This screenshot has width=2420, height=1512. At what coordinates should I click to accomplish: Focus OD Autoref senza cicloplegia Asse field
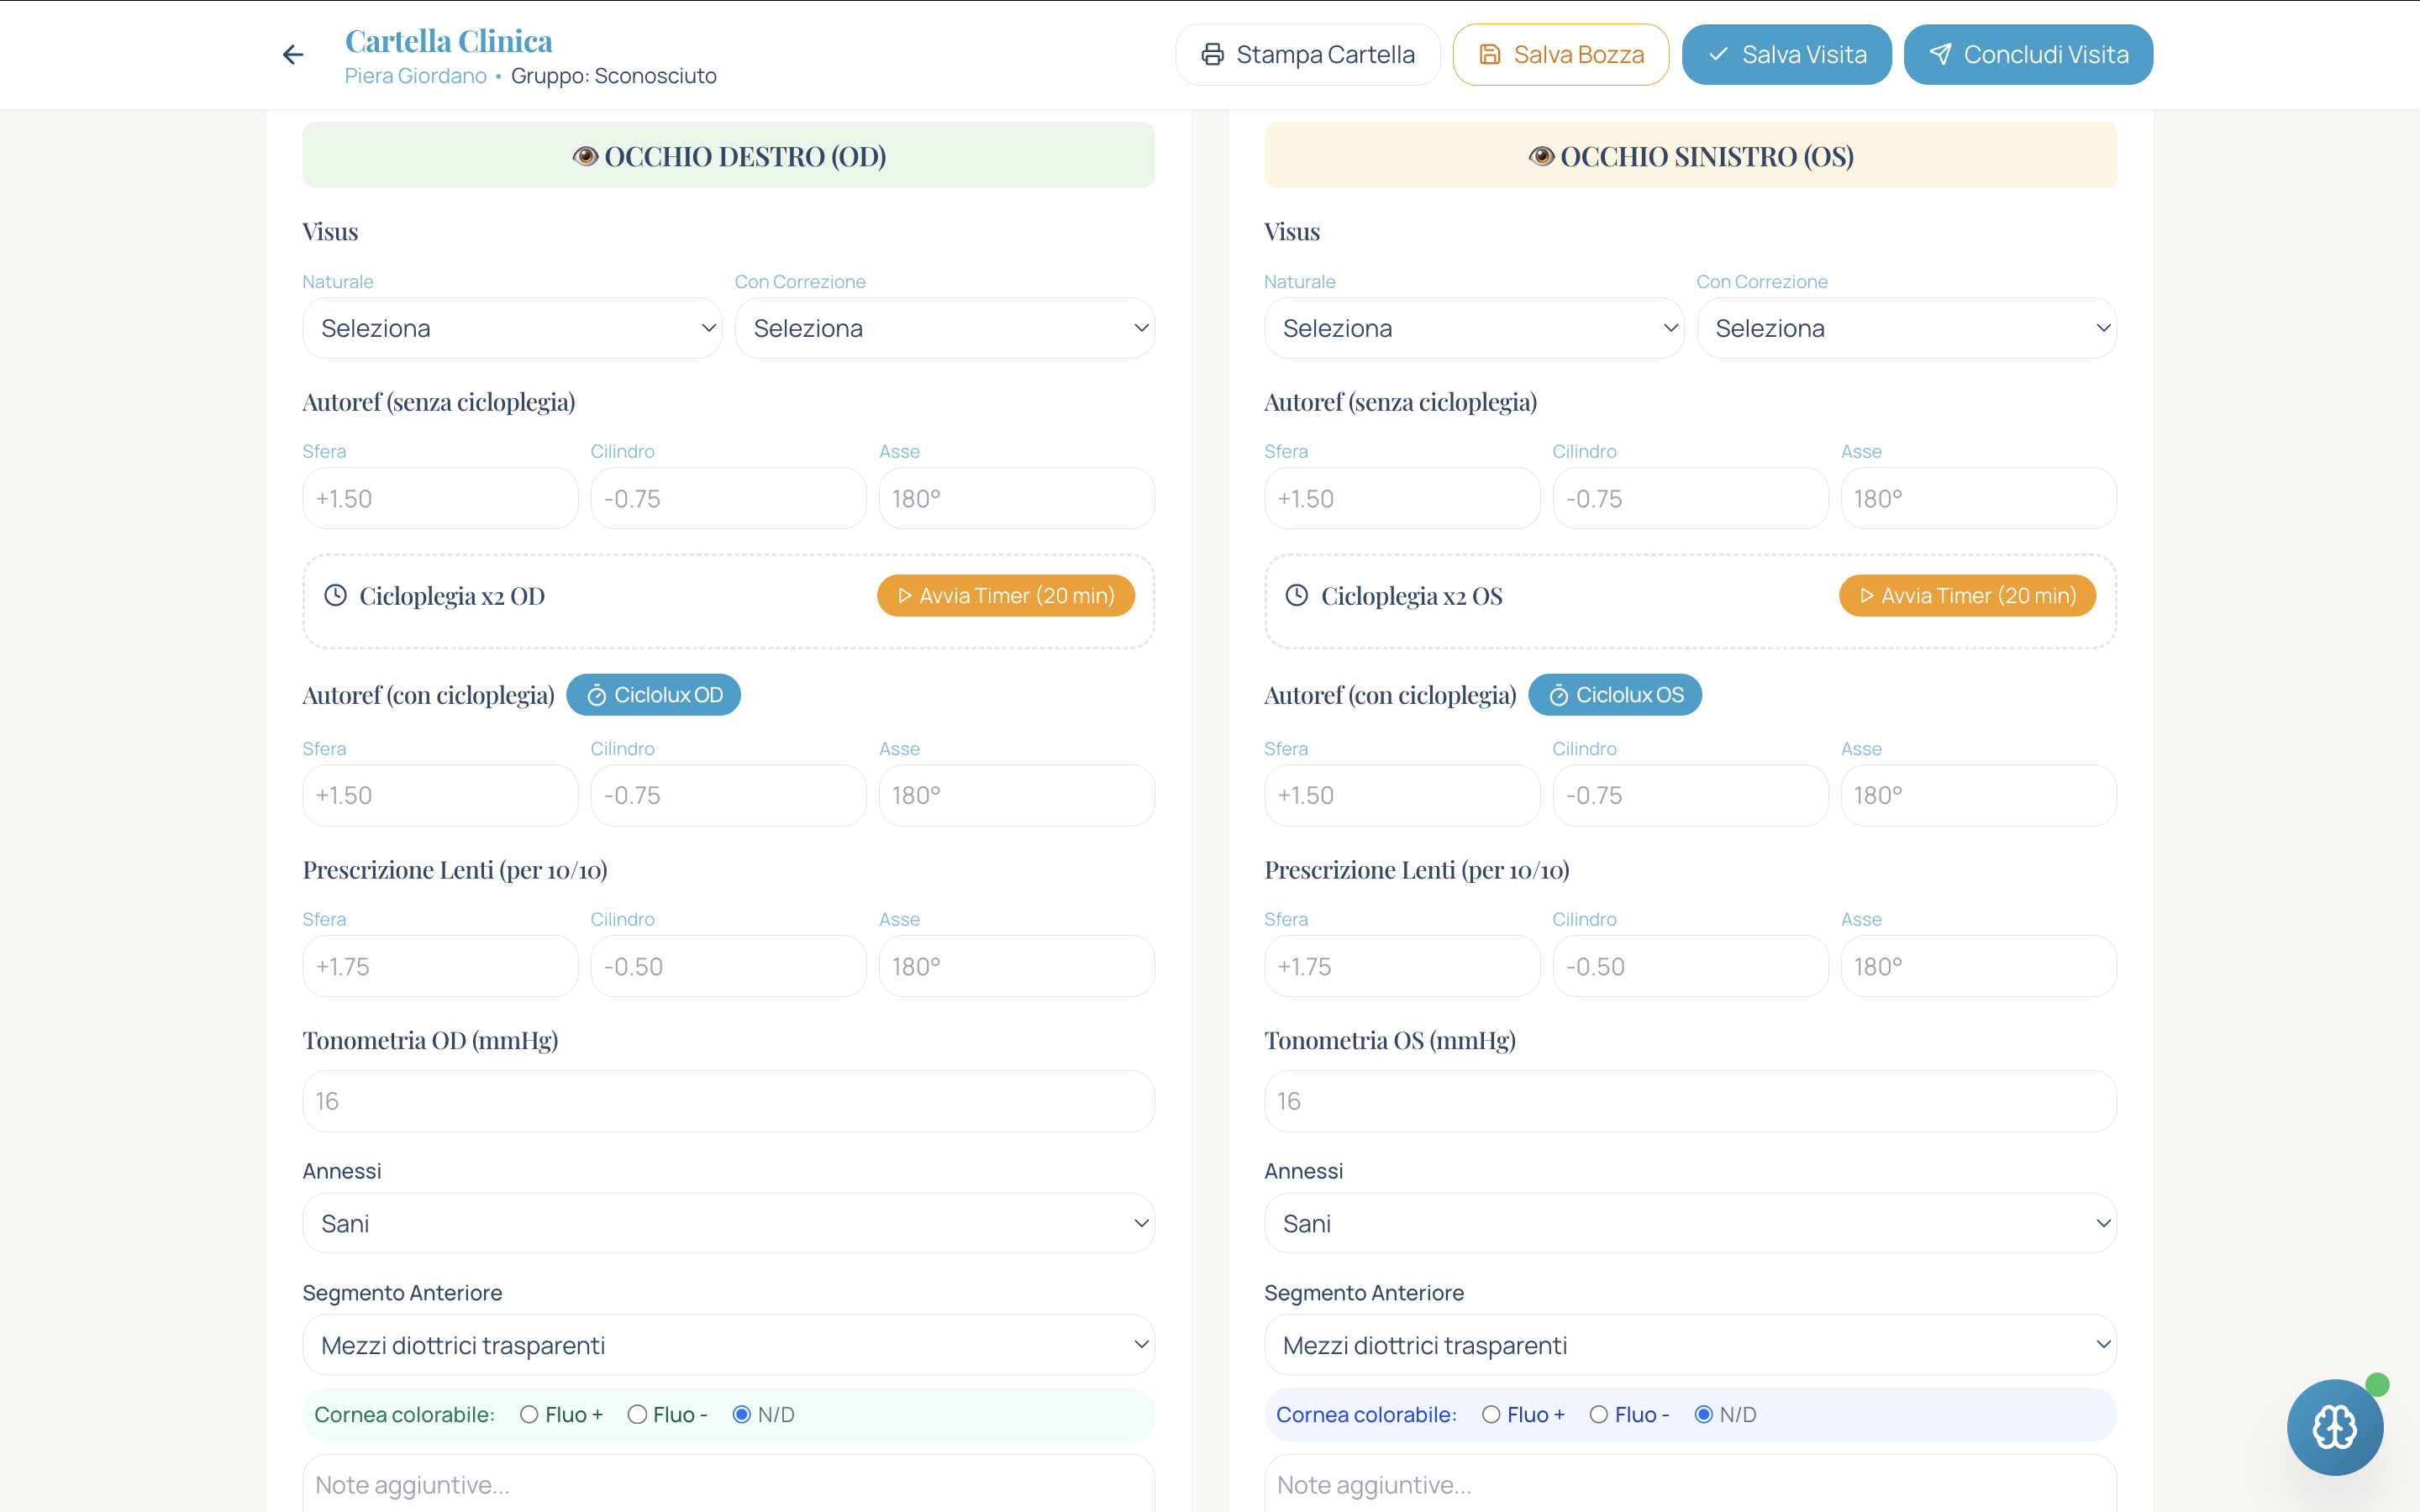tap(1016, 498)
